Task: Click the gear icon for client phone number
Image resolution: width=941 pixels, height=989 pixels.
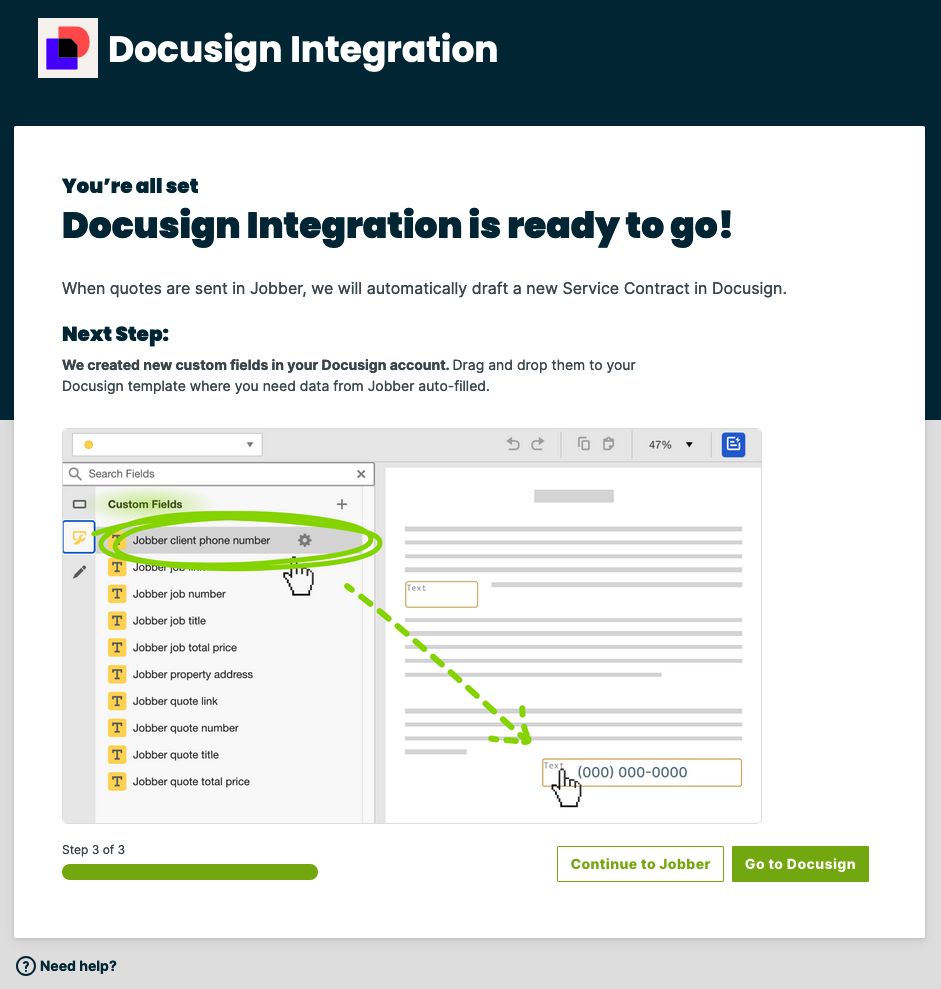Action: (x=305, y=541)
